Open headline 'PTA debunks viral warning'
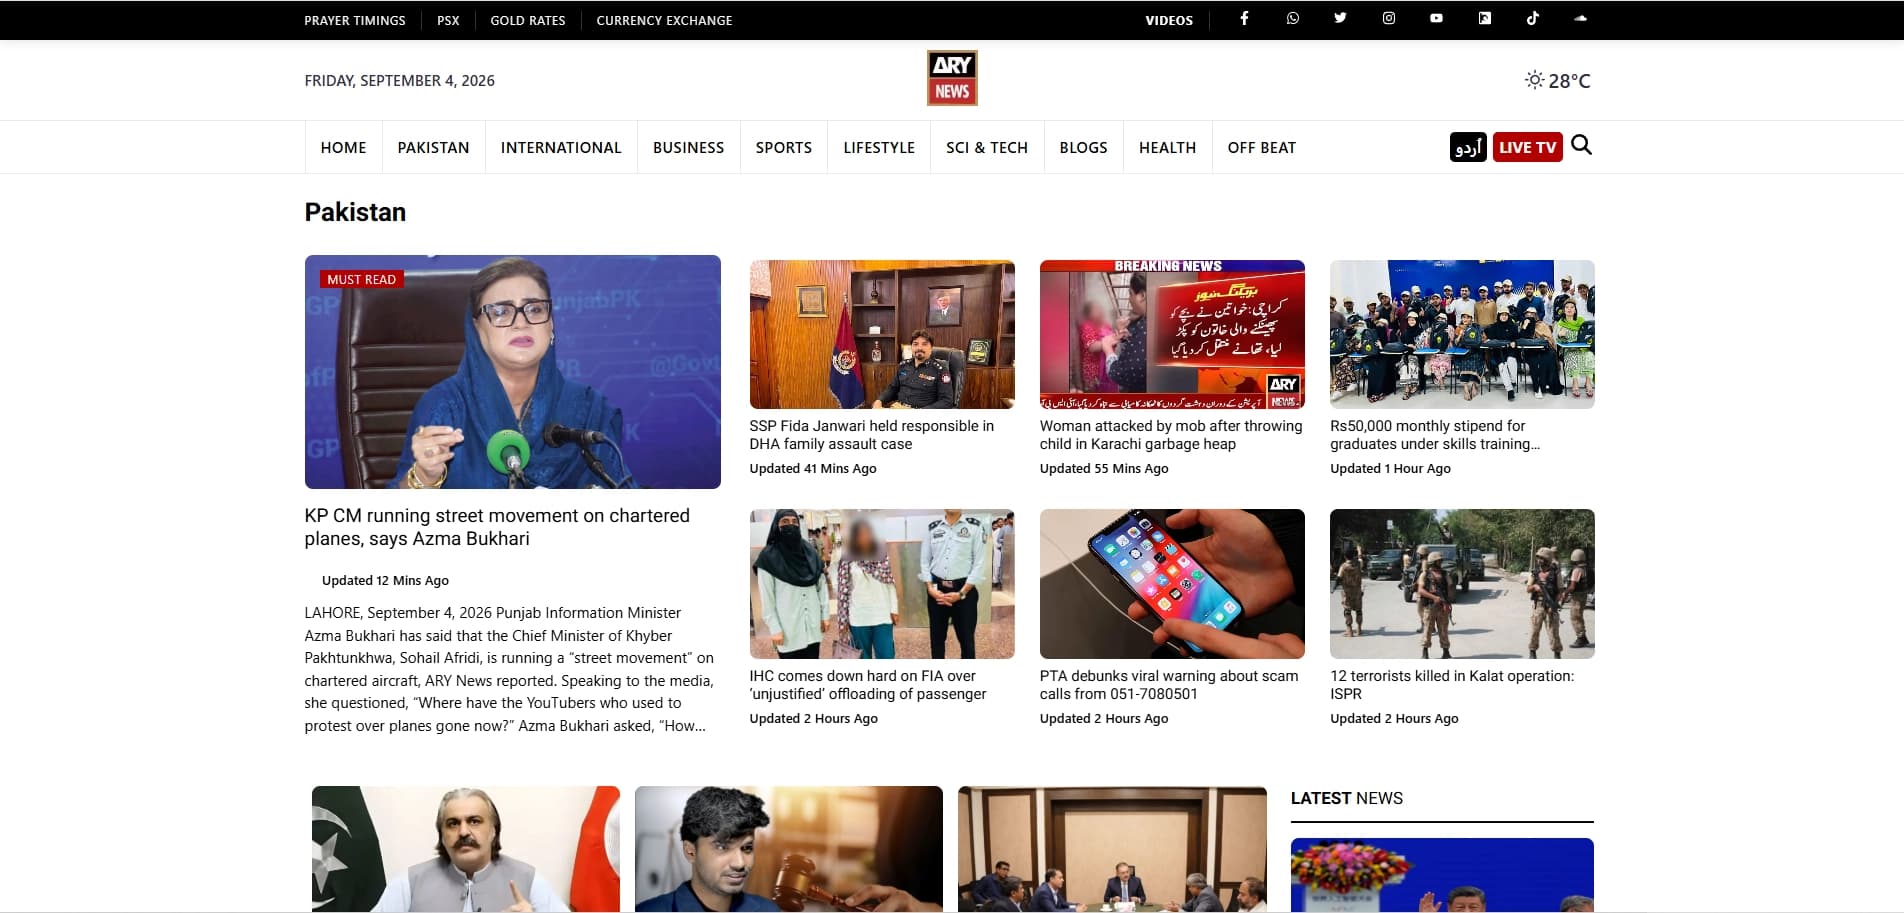 (1169, 685)
